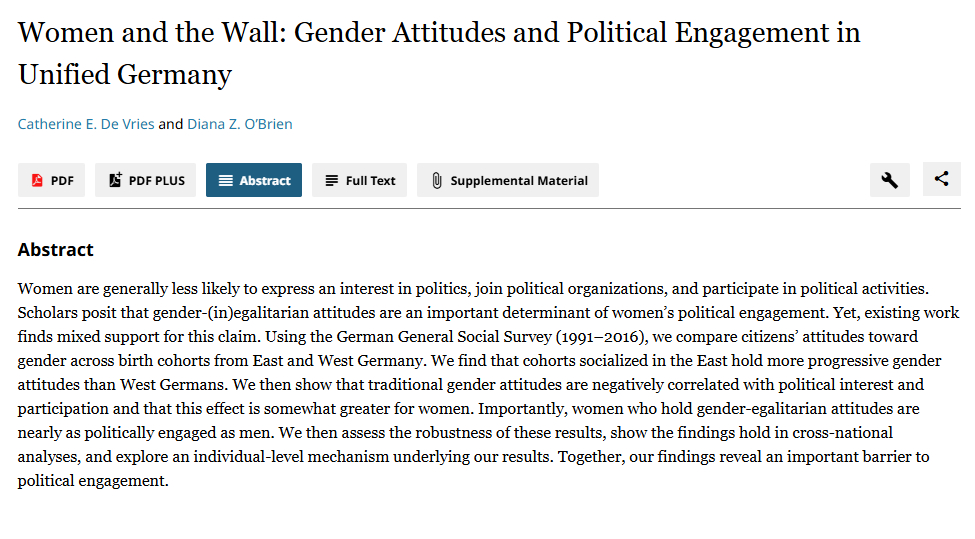This screenshot has height=539, width=975.
Task: Open the wrench tools menu
Action: tap(889, 180)
